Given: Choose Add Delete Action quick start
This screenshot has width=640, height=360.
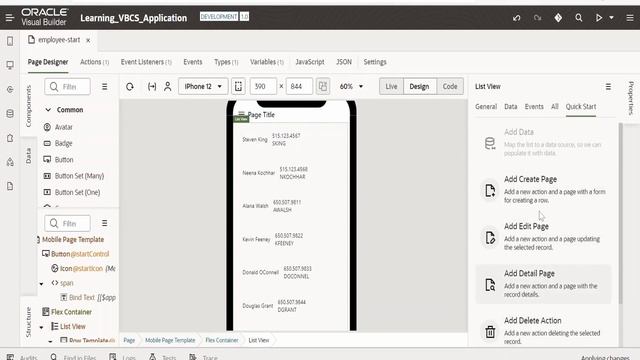Looking at the screenshot, I should click(x=543, y=331).
